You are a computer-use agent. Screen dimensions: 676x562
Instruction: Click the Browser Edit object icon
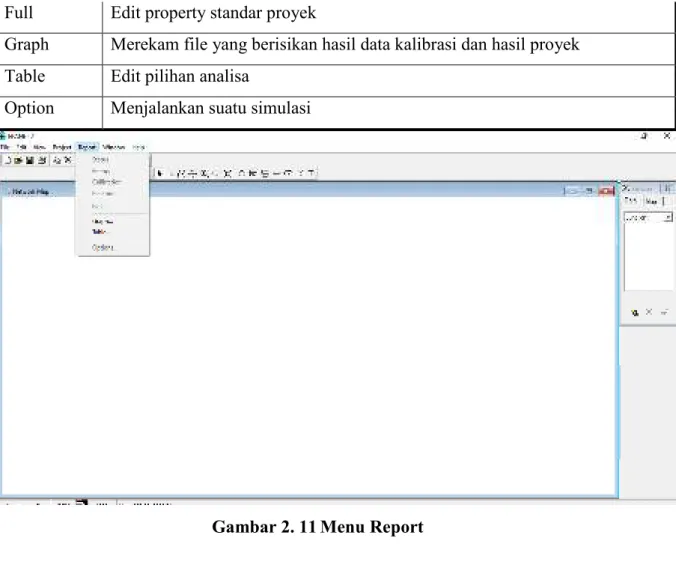point(664,312)
